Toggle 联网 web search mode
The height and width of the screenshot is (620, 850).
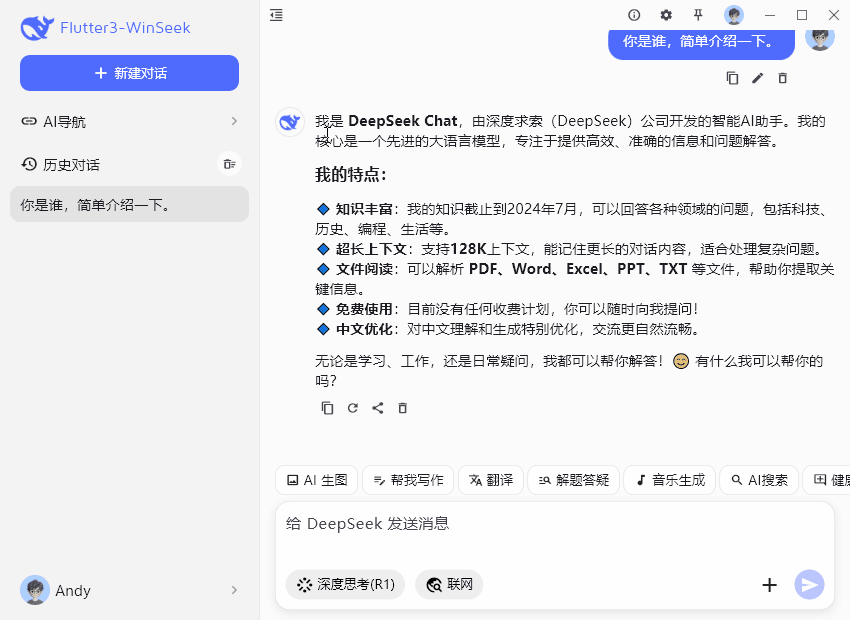(x=449, y=585)
